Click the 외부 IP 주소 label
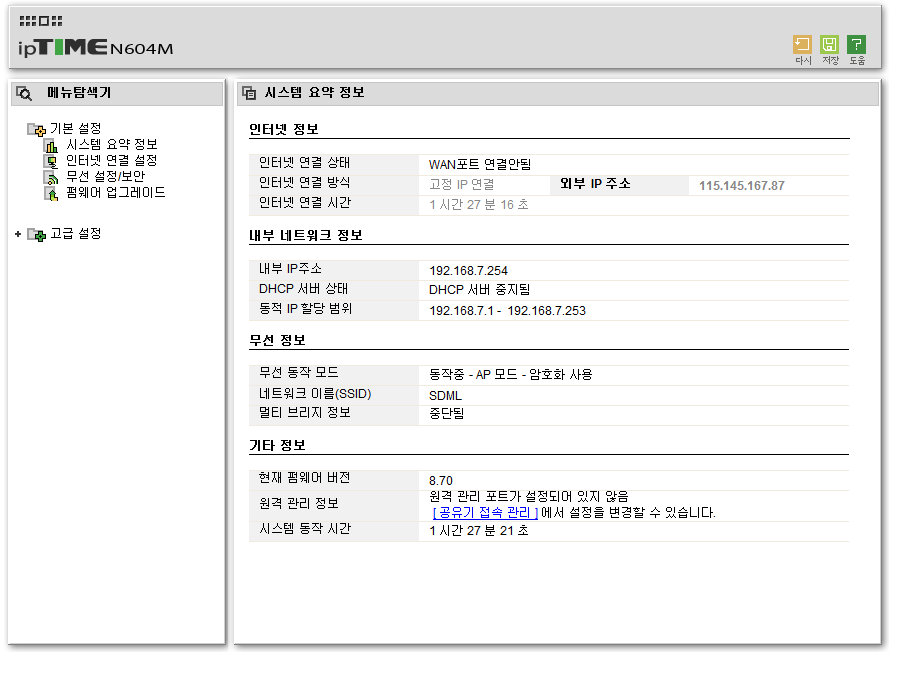Image resolution: width=922 pixels, height=690 pixels. coord(595,184)
